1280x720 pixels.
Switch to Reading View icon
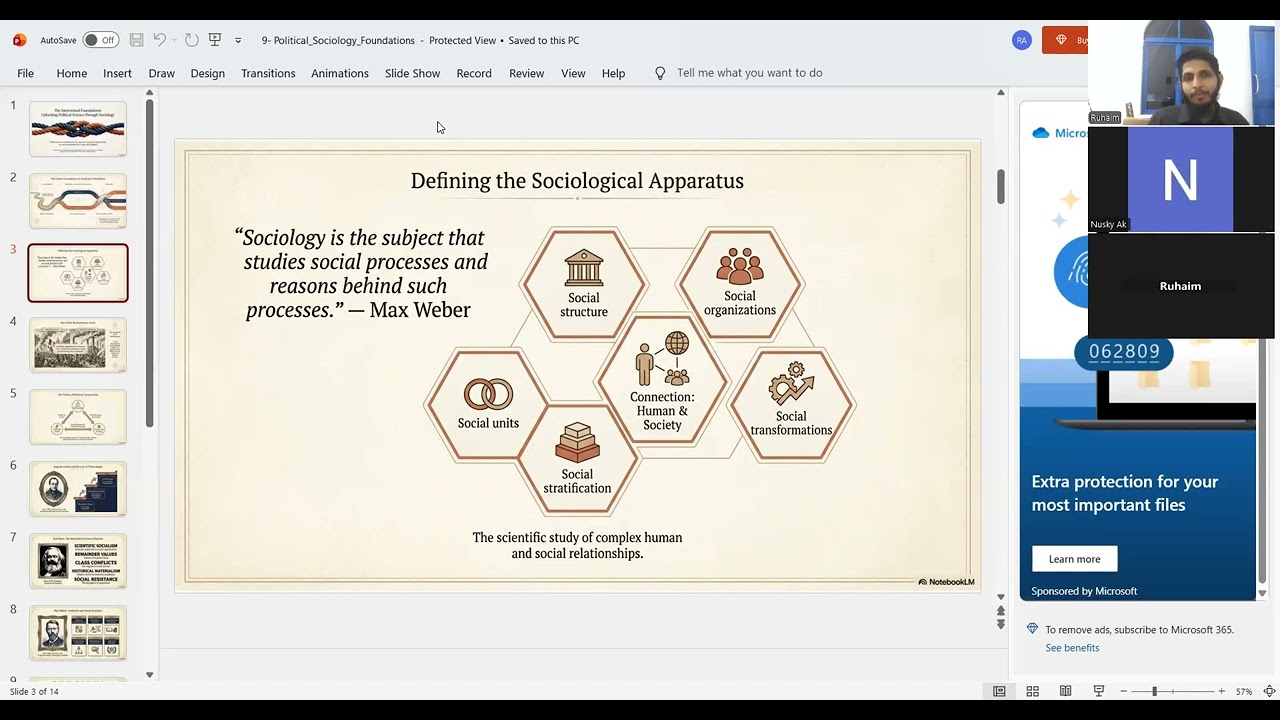tap(1065, 691)
